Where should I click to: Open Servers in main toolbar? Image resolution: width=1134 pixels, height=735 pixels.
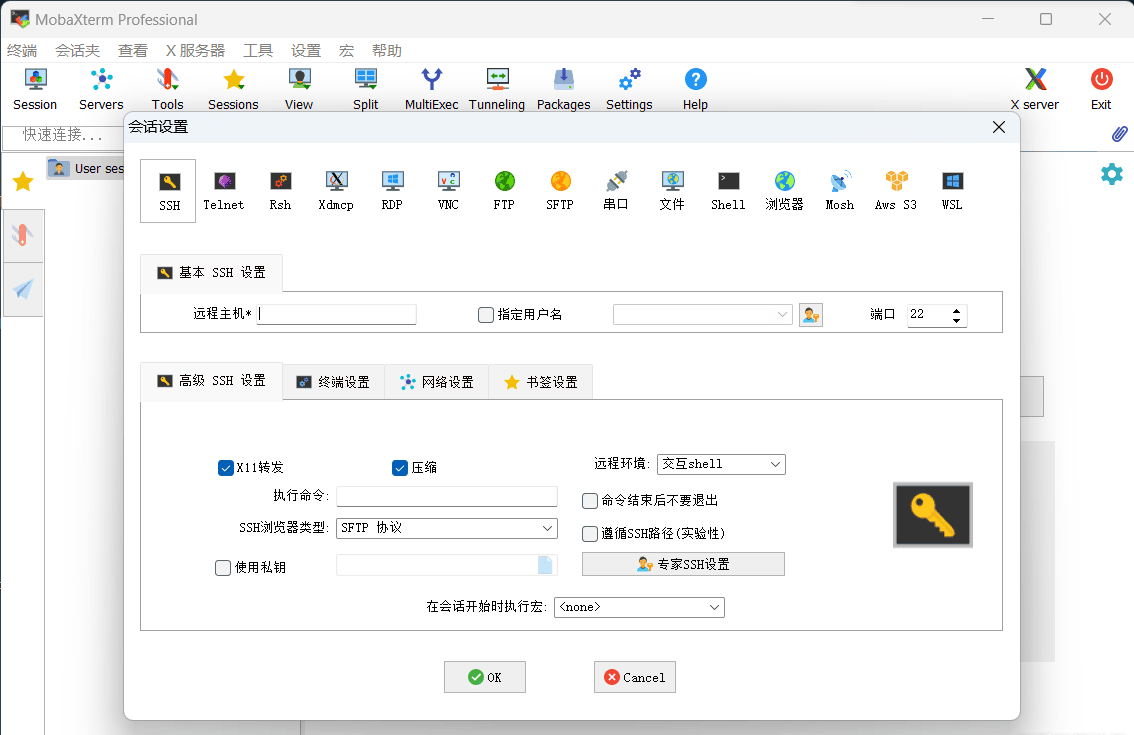[101, 89]
